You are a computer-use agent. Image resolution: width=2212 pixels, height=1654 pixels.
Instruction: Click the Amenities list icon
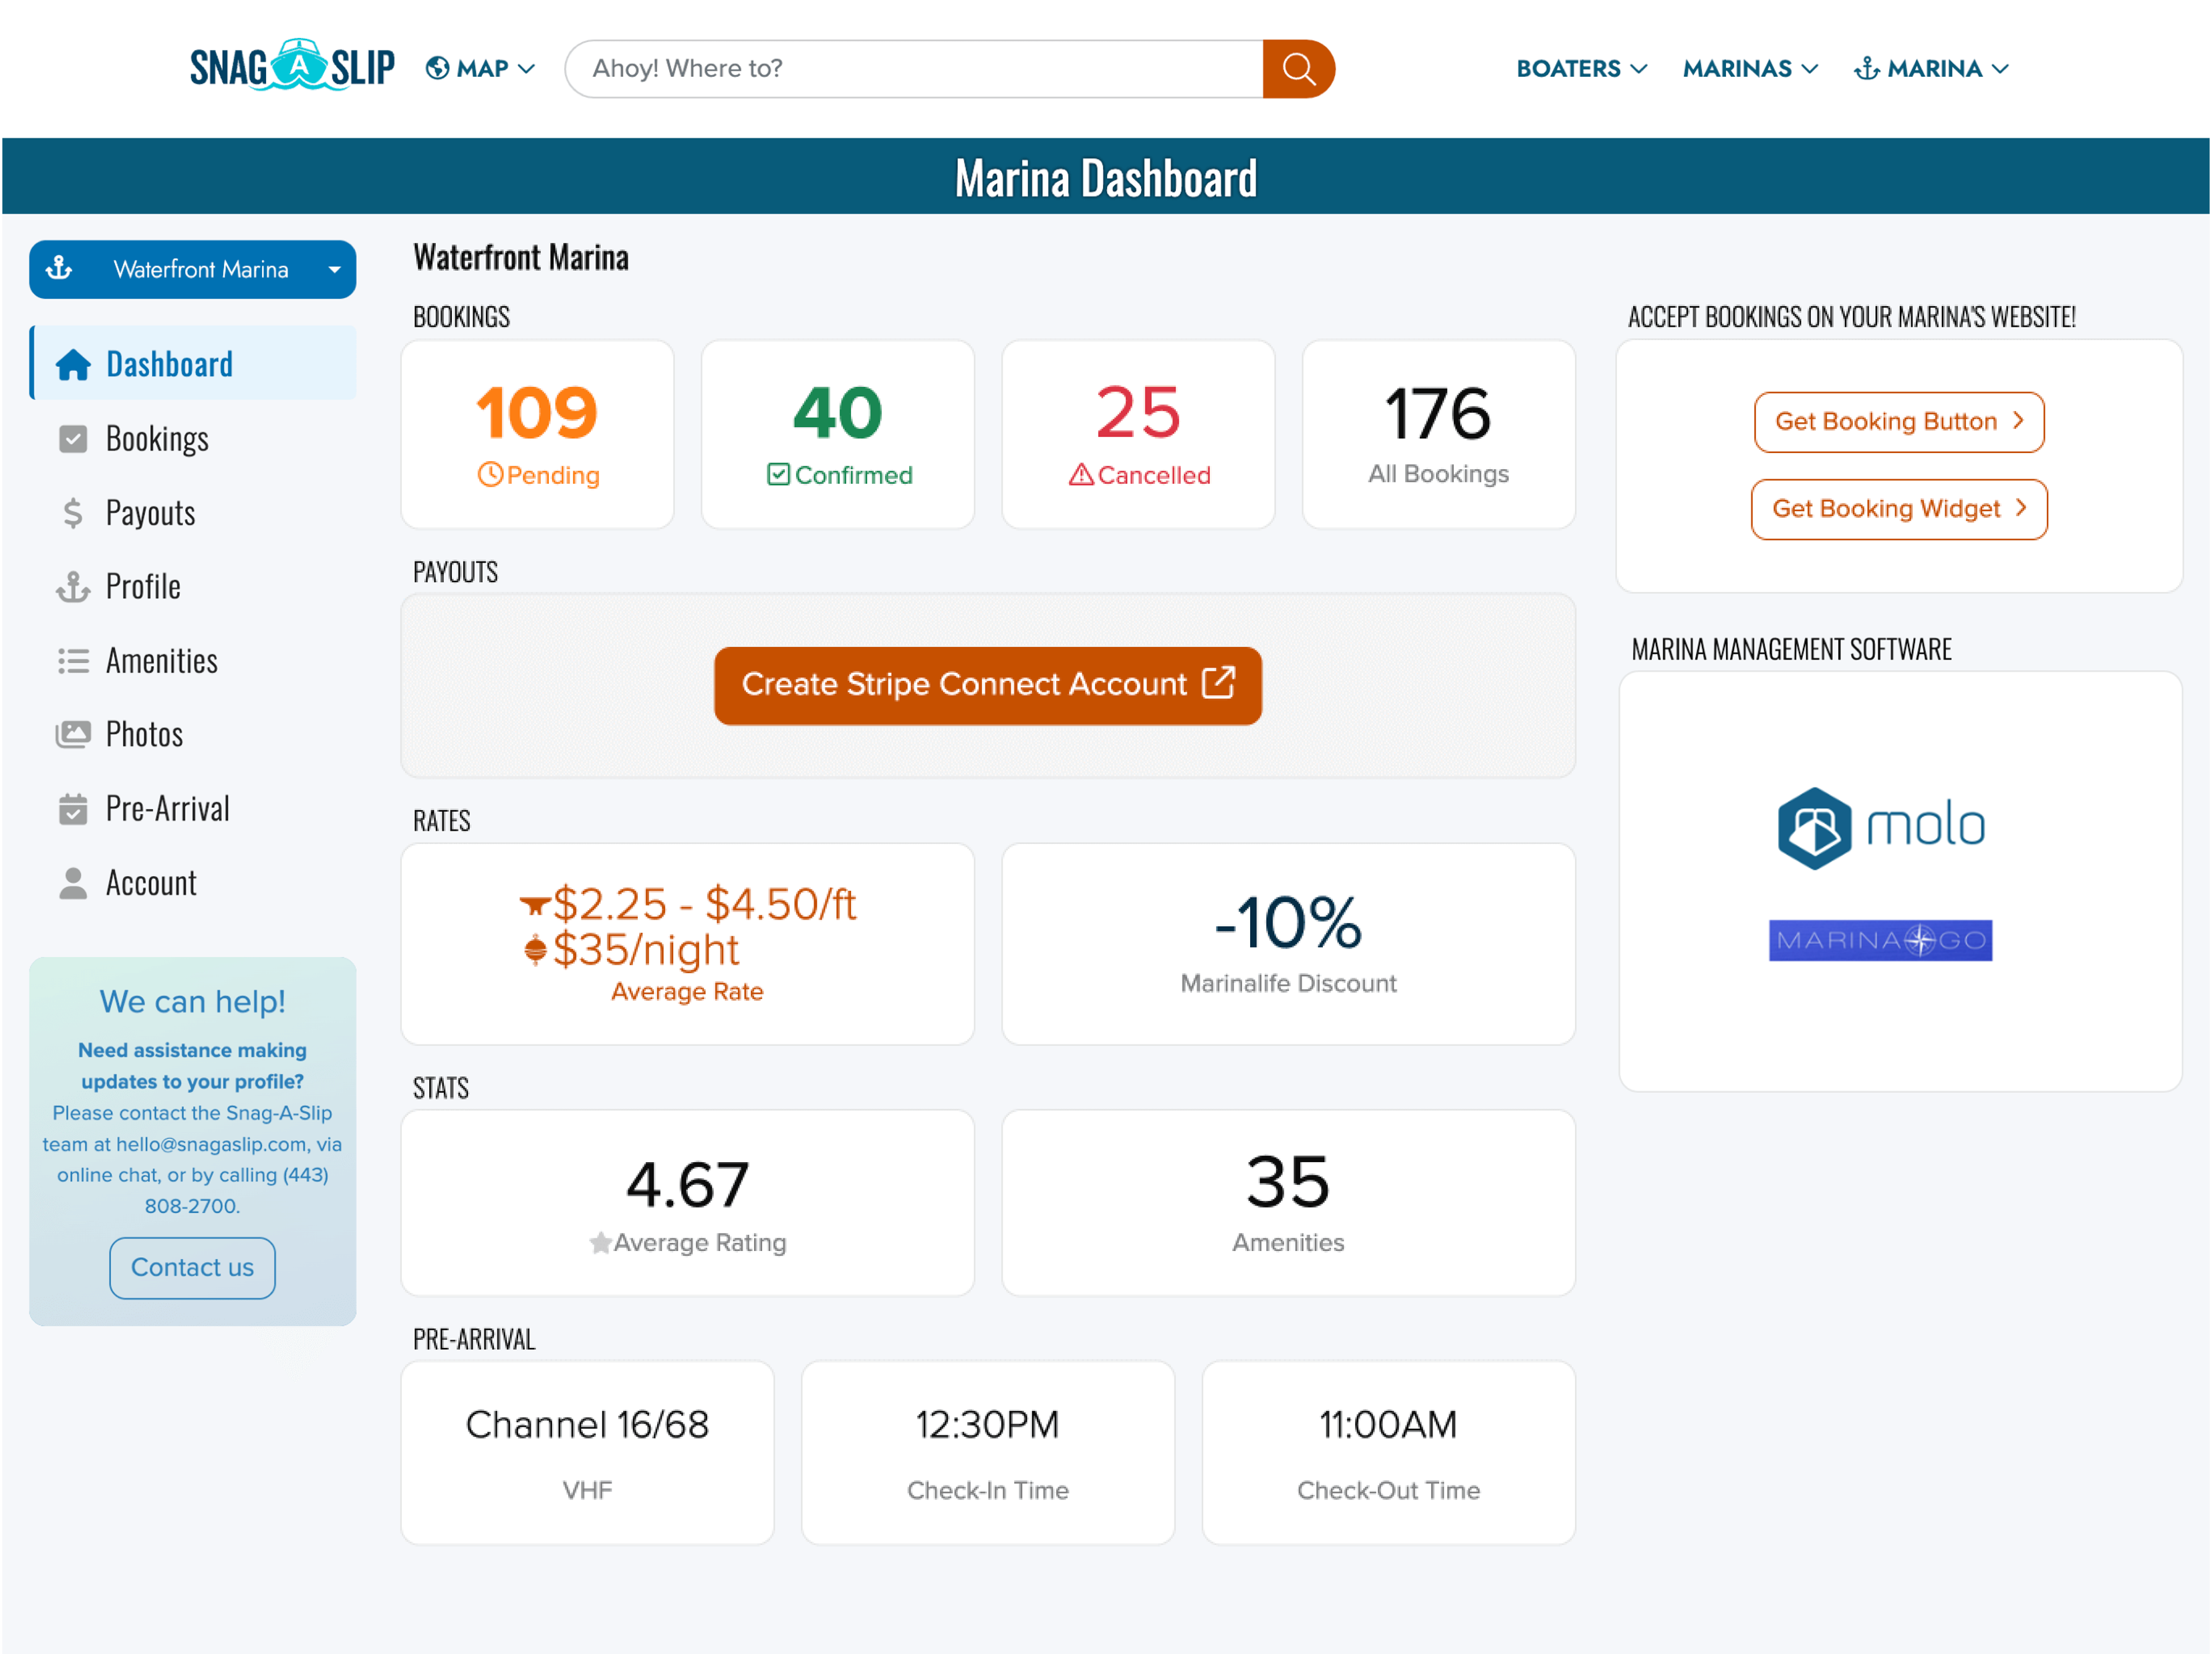pyautogui.click(x=73, y=661)
